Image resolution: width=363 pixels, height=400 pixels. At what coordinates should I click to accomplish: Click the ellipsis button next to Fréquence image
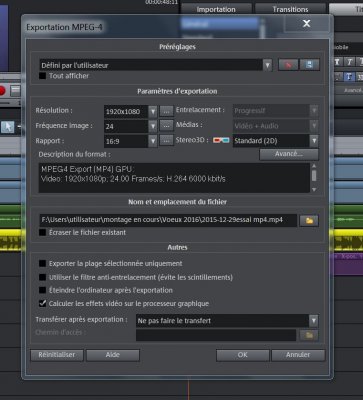click(x=166, y=125)
